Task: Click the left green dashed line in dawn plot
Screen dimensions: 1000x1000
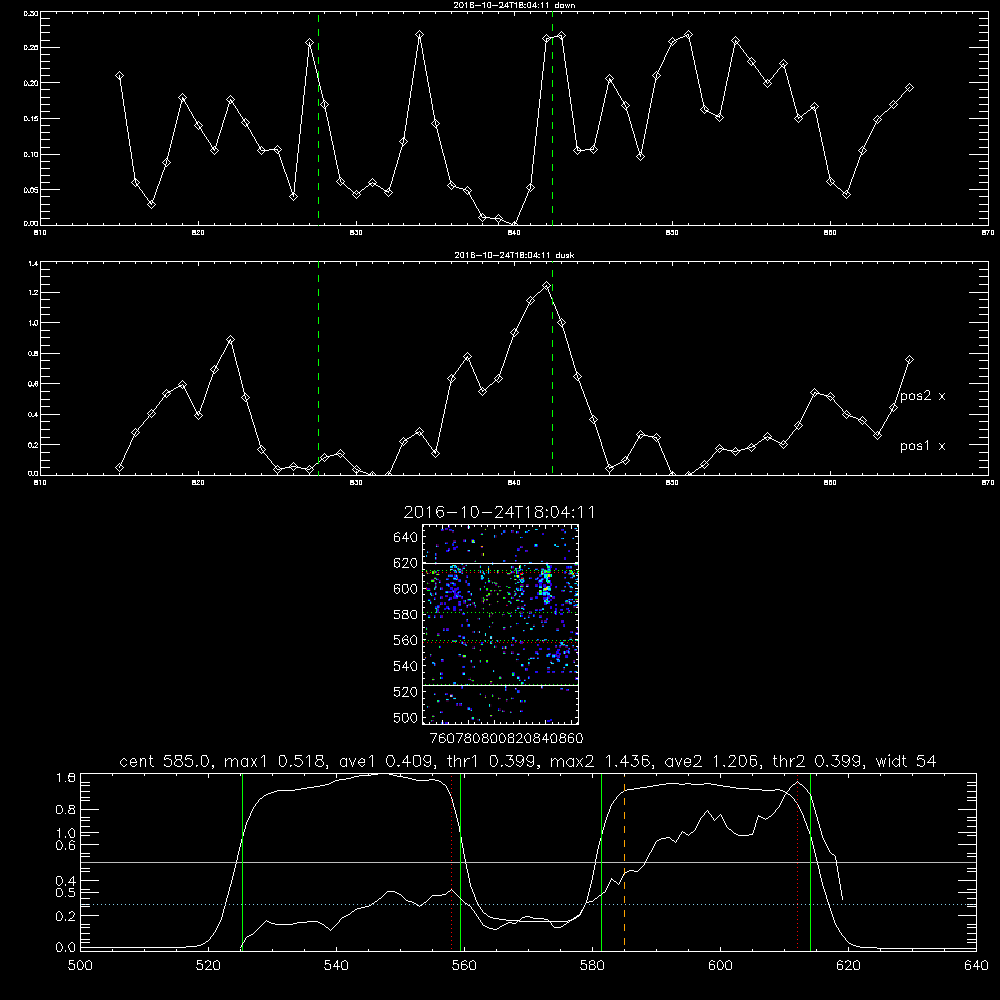Action: tap(318, 118)
